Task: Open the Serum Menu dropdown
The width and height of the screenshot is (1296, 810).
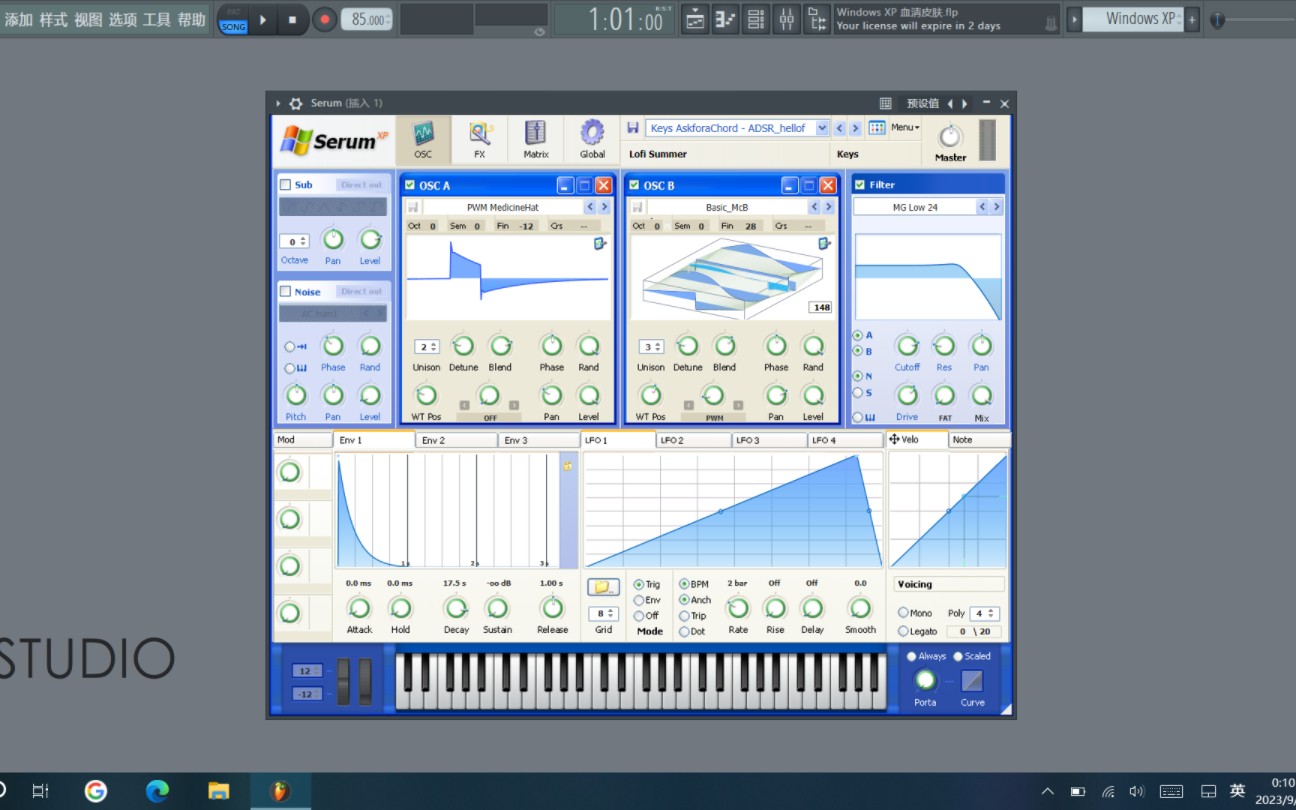Action: click(905, 127)
